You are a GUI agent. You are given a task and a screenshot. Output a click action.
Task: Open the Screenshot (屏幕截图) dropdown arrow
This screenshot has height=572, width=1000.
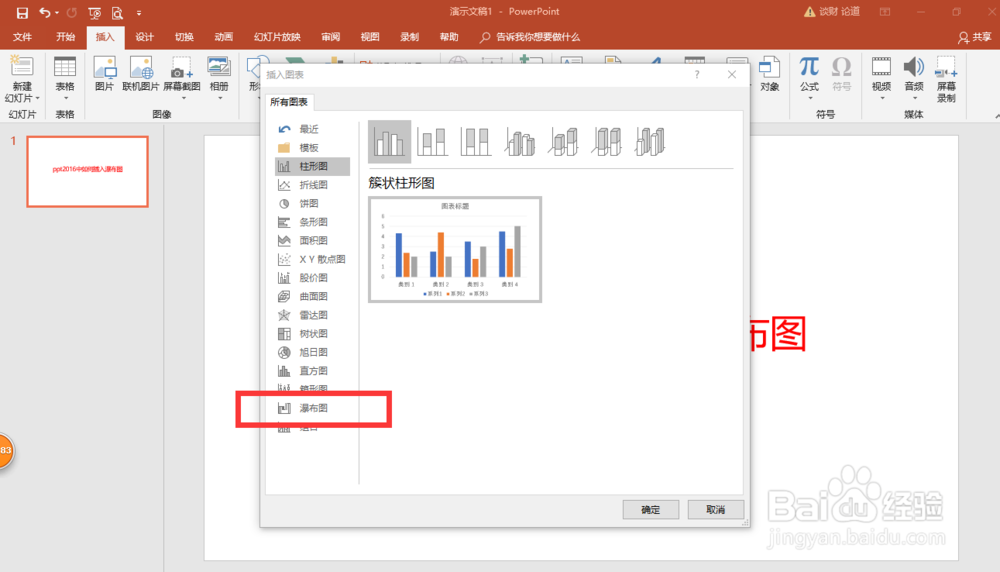(184, 98)
